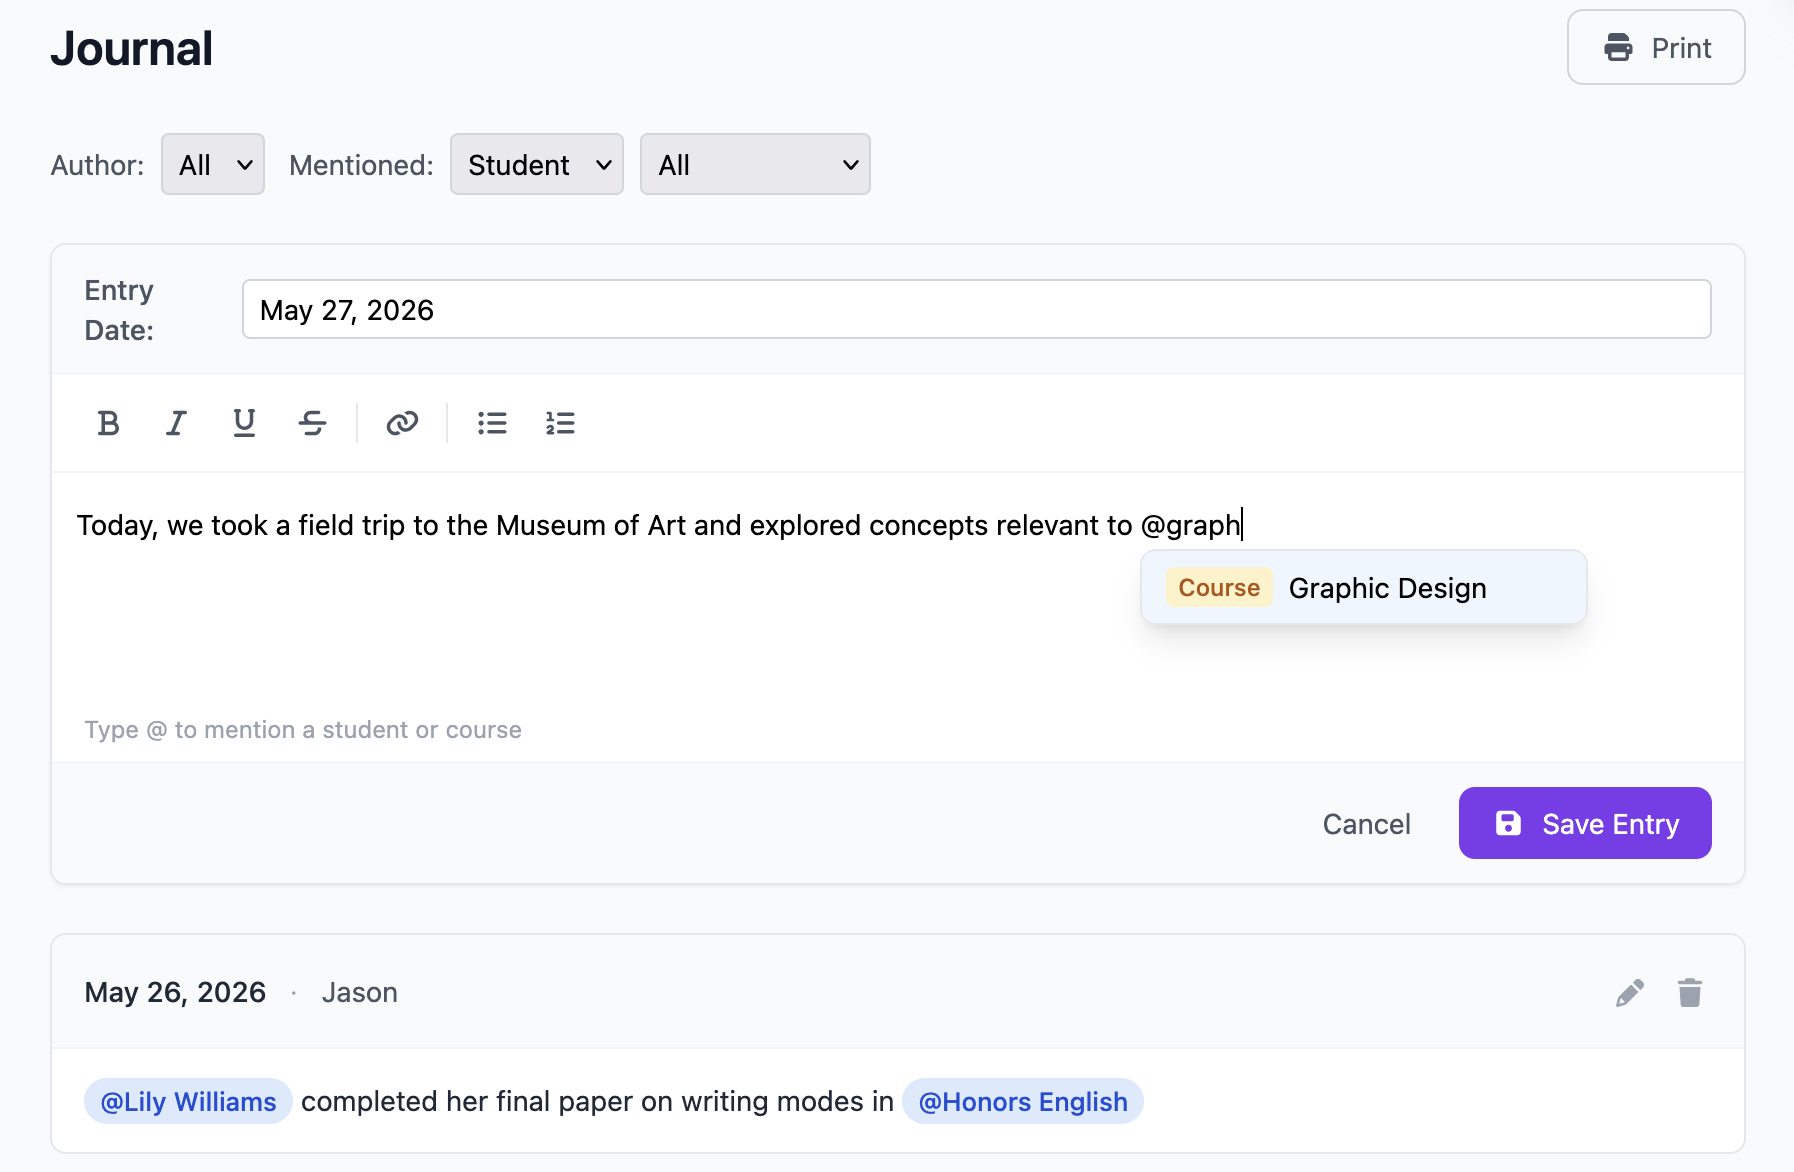Click the author name 'Jason'
The image size is (1794, 1172).
point(360,992)
